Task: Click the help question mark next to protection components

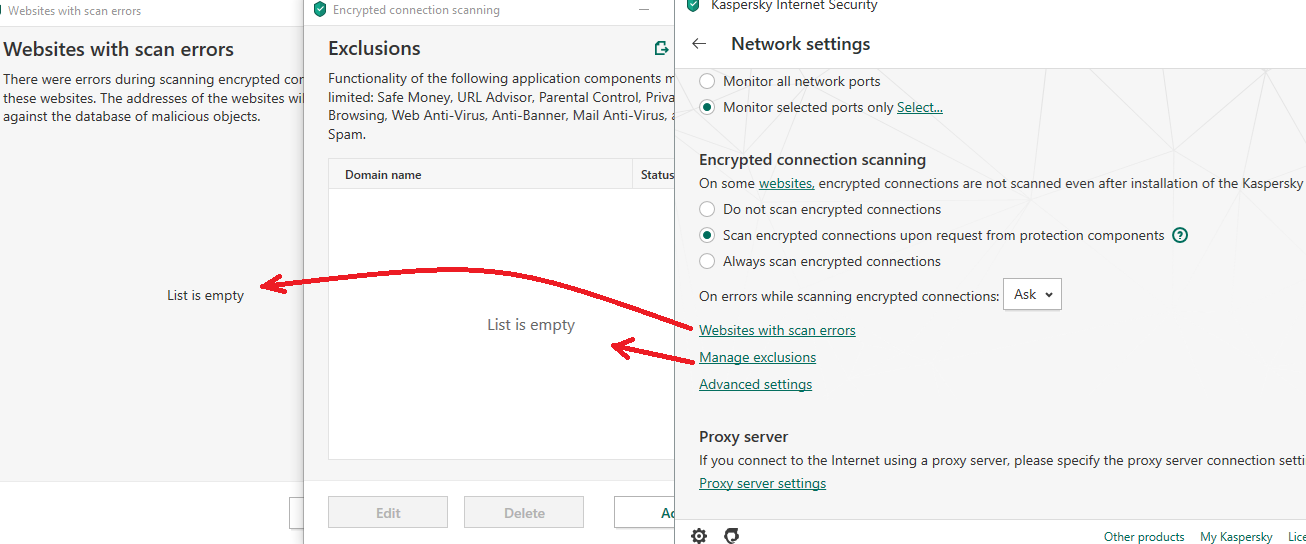Action: tap(1180, 236)
